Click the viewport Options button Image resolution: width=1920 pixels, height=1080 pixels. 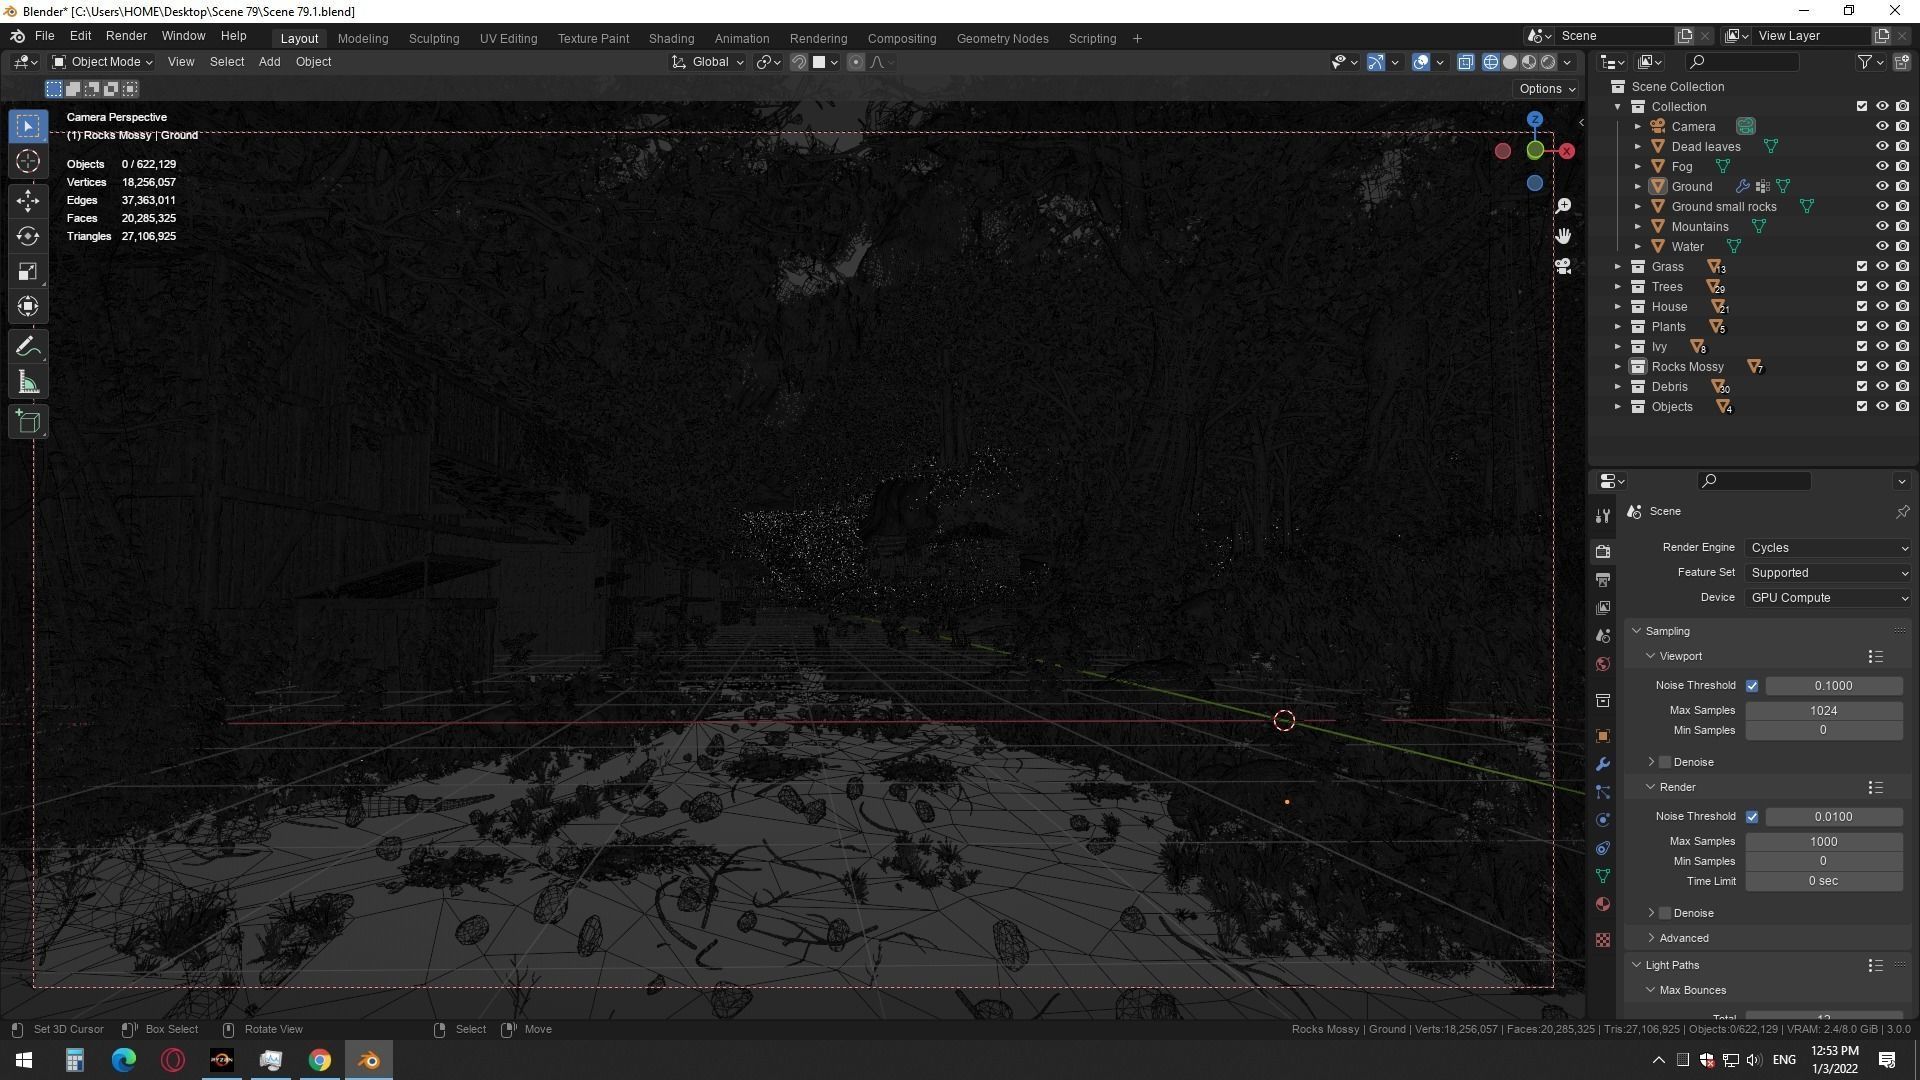(x=1546, y=89)
